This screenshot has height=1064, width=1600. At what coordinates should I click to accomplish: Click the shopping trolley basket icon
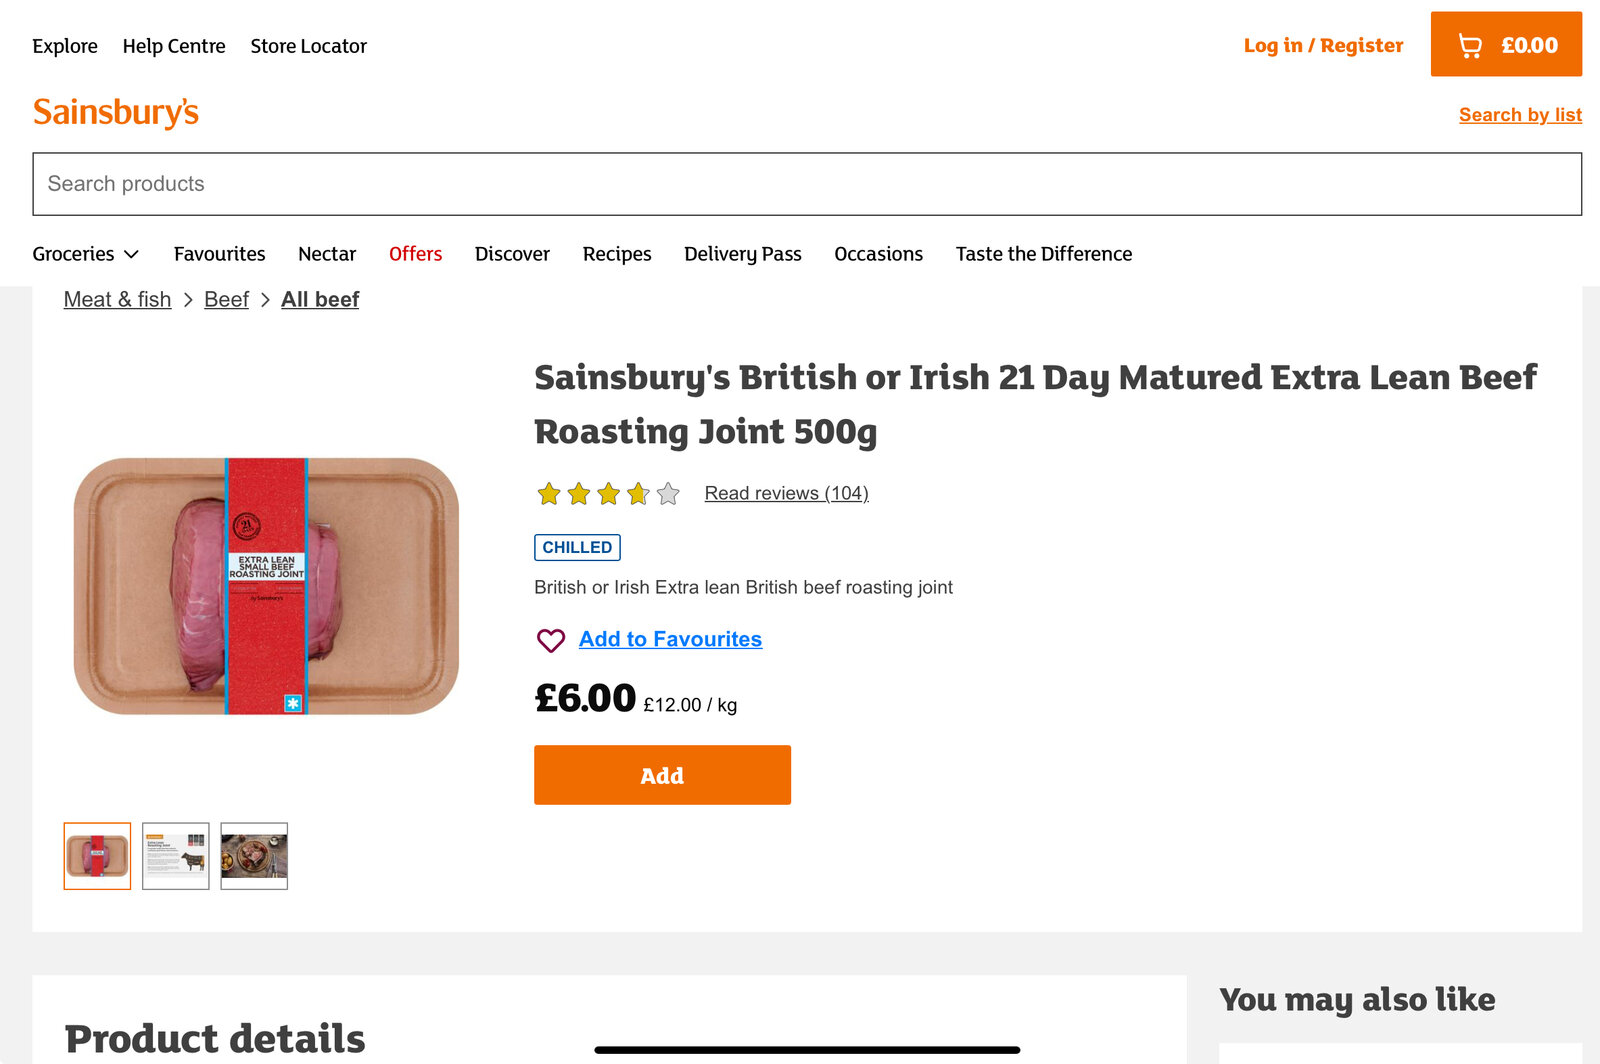point(1469,45)
